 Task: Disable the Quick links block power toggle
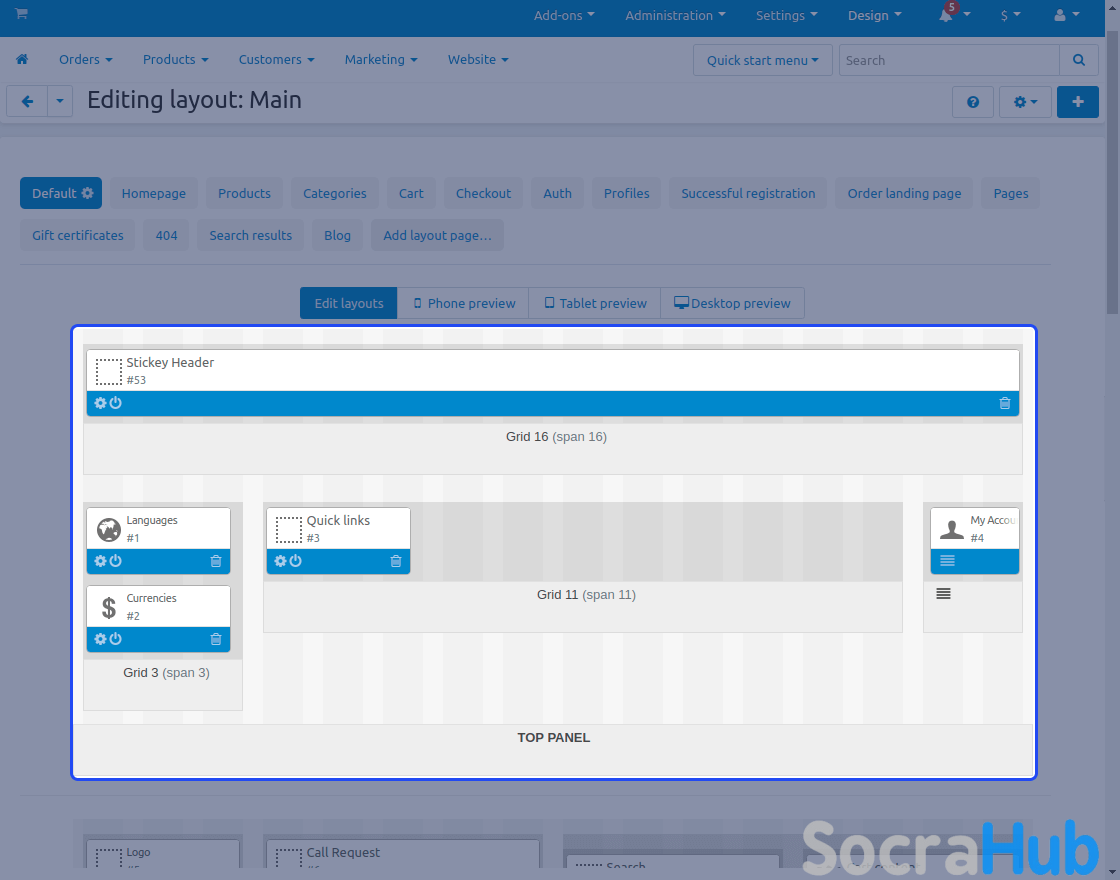[296, 561]
